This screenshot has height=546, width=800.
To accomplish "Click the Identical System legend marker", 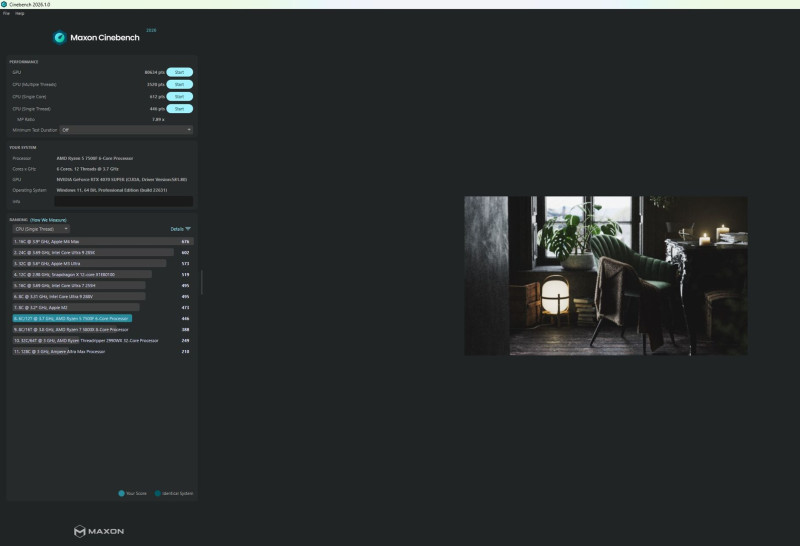I will click(x=158, y=493).
